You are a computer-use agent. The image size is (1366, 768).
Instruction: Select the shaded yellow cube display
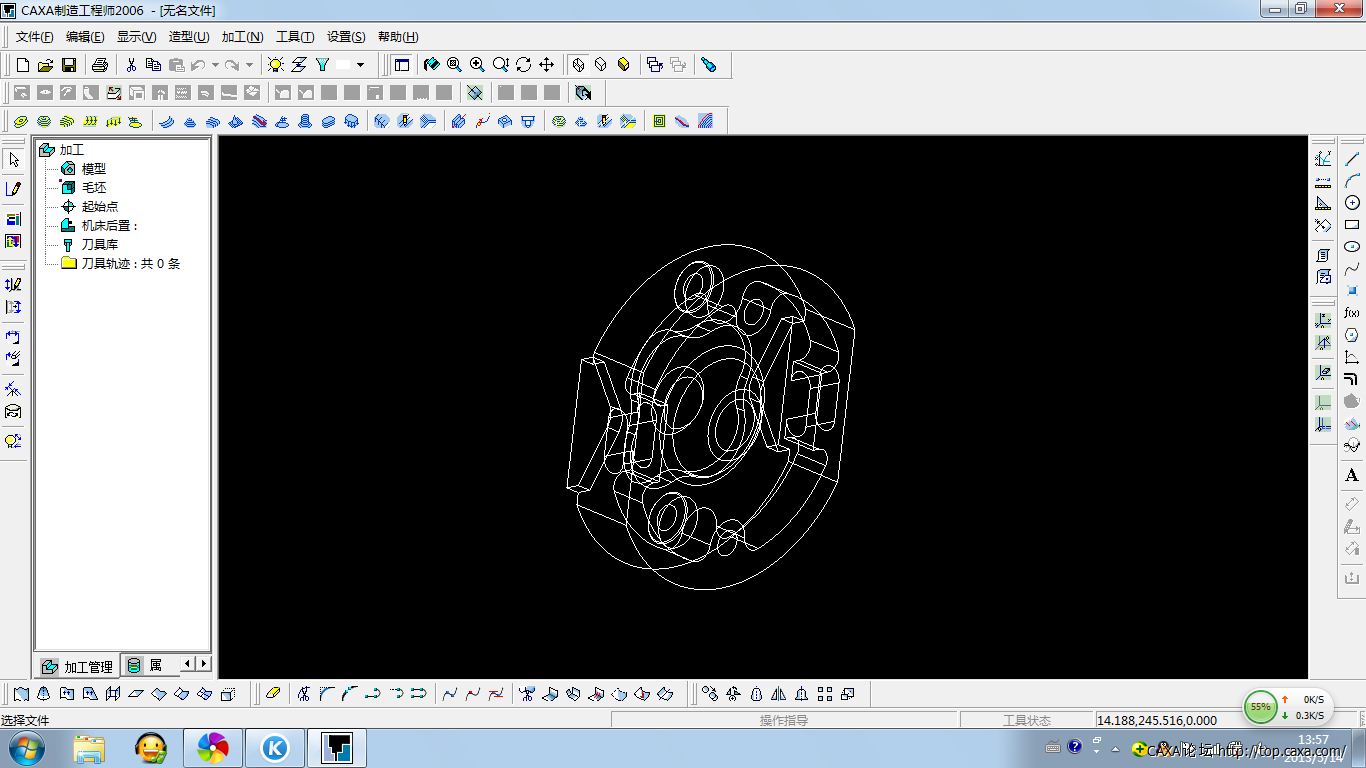624,64
